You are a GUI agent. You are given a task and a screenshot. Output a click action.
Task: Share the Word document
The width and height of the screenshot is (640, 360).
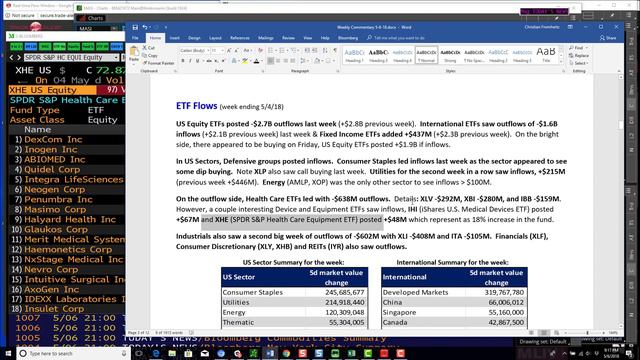[x=608, y=38]
